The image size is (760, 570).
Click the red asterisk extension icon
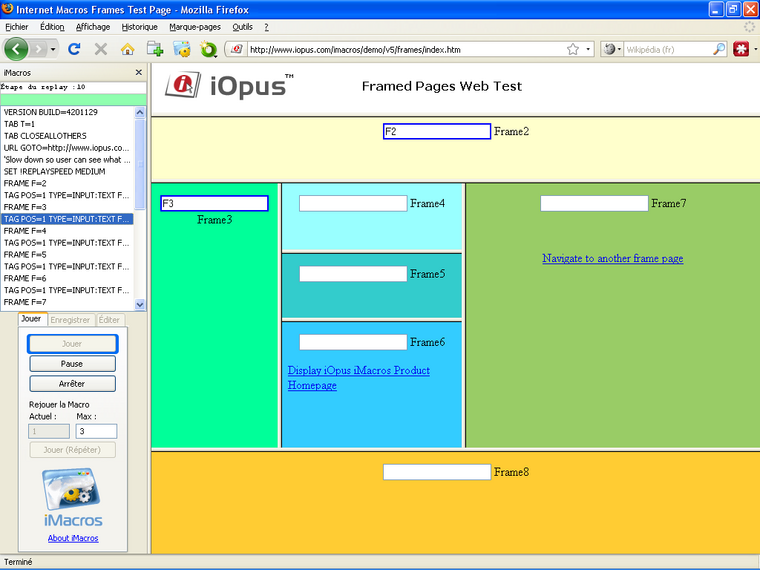(741, 49)
